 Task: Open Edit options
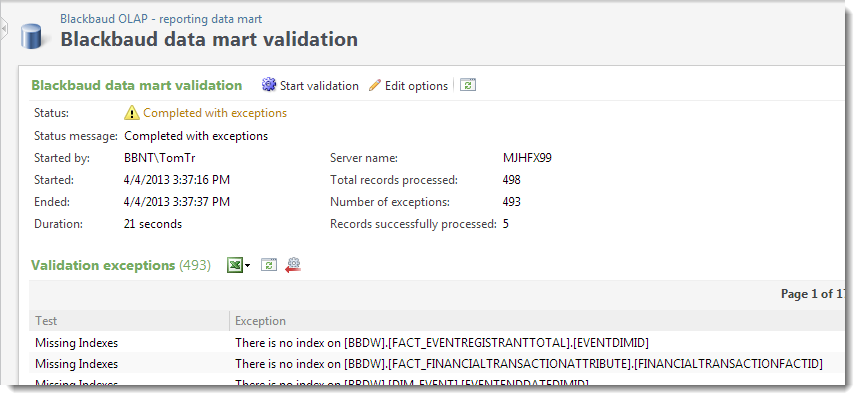(x=409, y=86)
